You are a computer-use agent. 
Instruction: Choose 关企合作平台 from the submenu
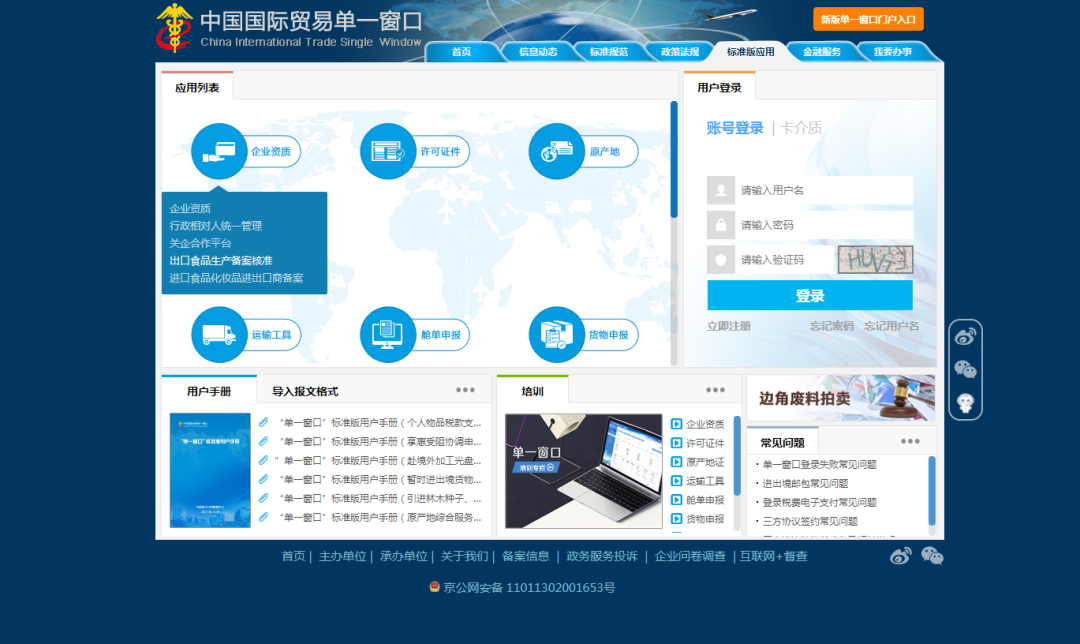tap(200, 243)
